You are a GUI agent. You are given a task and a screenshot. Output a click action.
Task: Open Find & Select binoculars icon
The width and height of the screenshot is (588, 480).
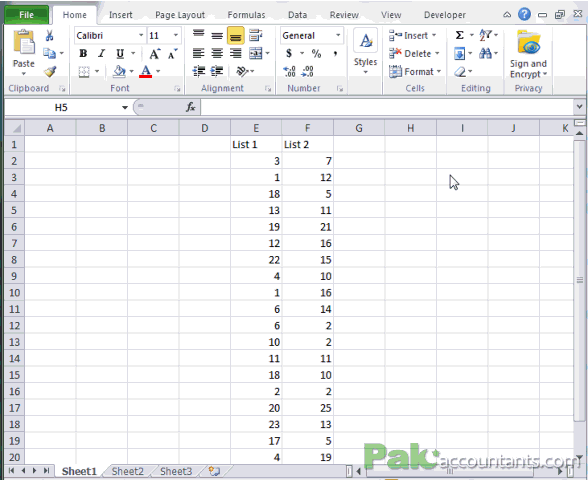pyautogui.click(x=485, y=54)
